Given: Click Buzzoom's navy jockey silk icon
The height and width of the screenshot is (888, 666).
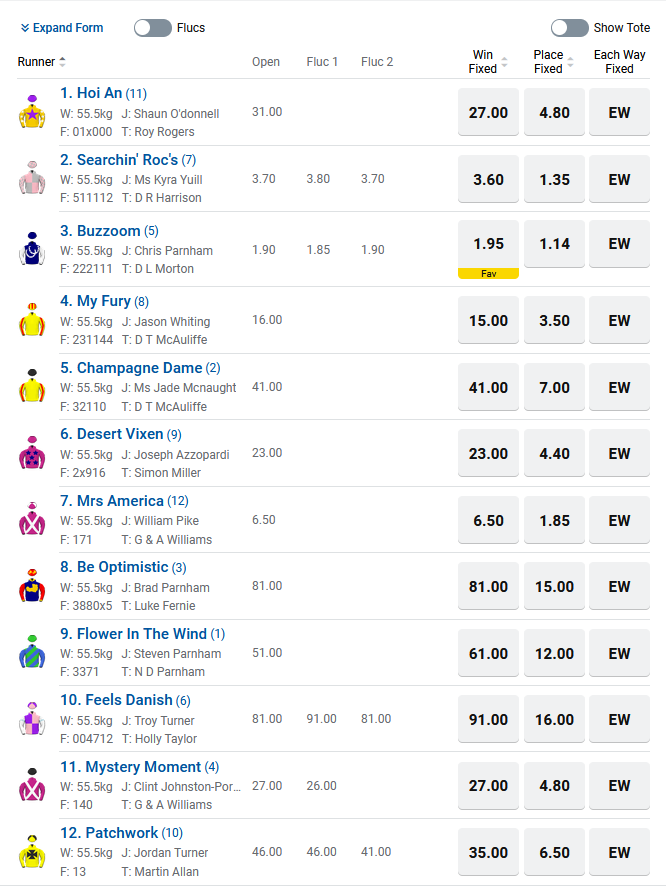Looking at the screenshot, I should click(x=32, y=249).
